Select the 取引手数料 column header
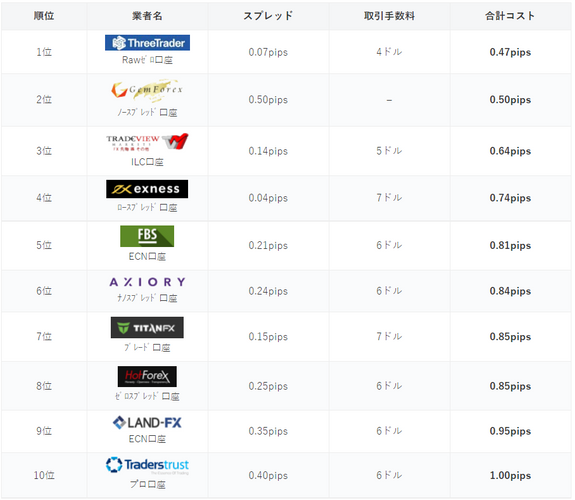Screen dimensions: 575x500 [389, 16]
